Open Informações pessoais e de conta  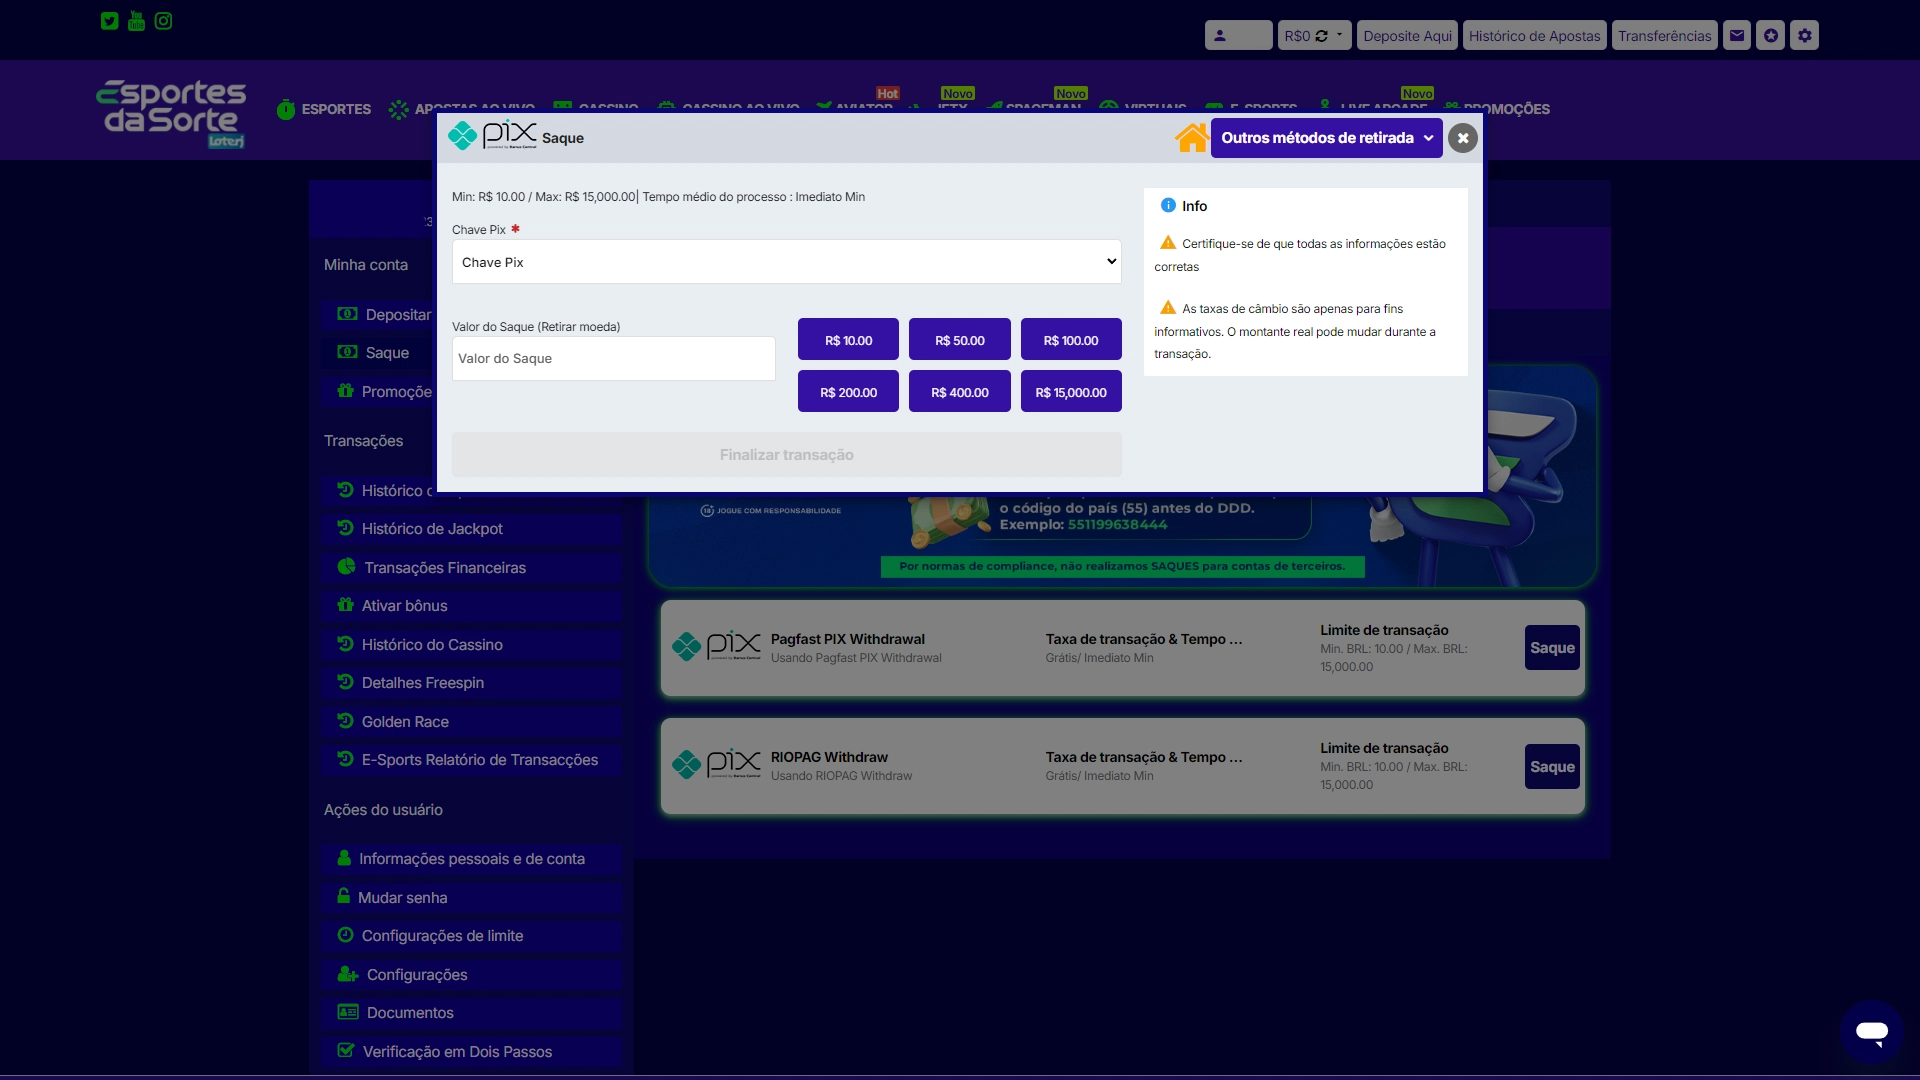(x=472, y=859)
